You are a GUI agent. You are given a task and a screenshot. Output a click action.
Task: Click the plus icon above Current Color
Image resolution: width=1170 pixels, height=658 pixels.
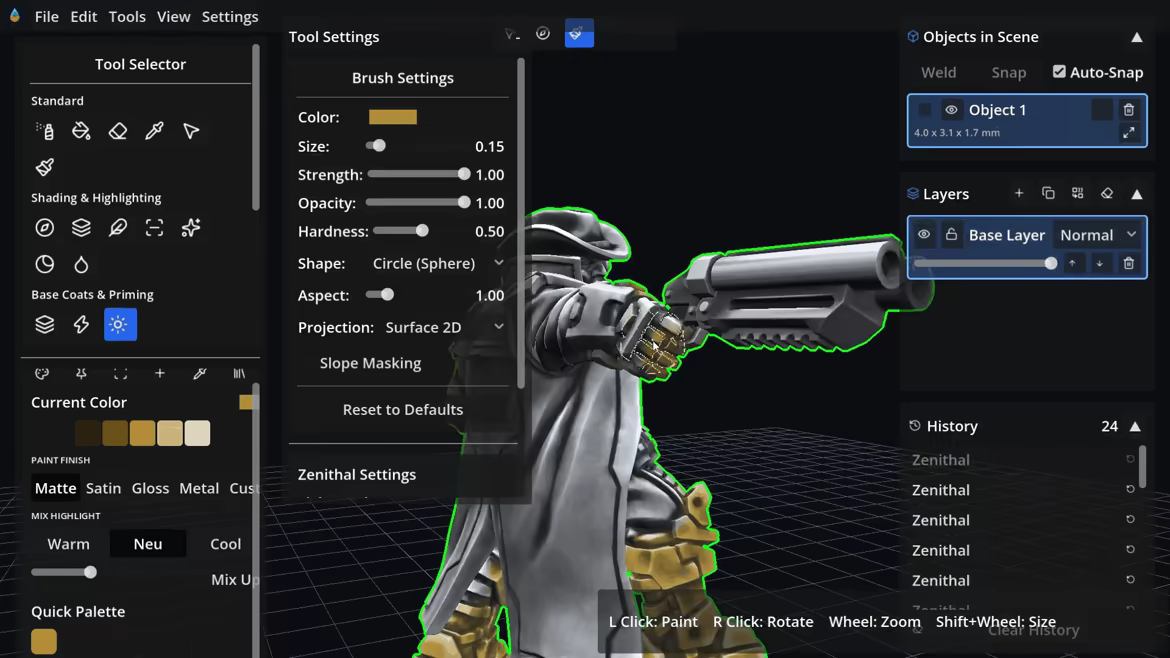pos(160,373)
